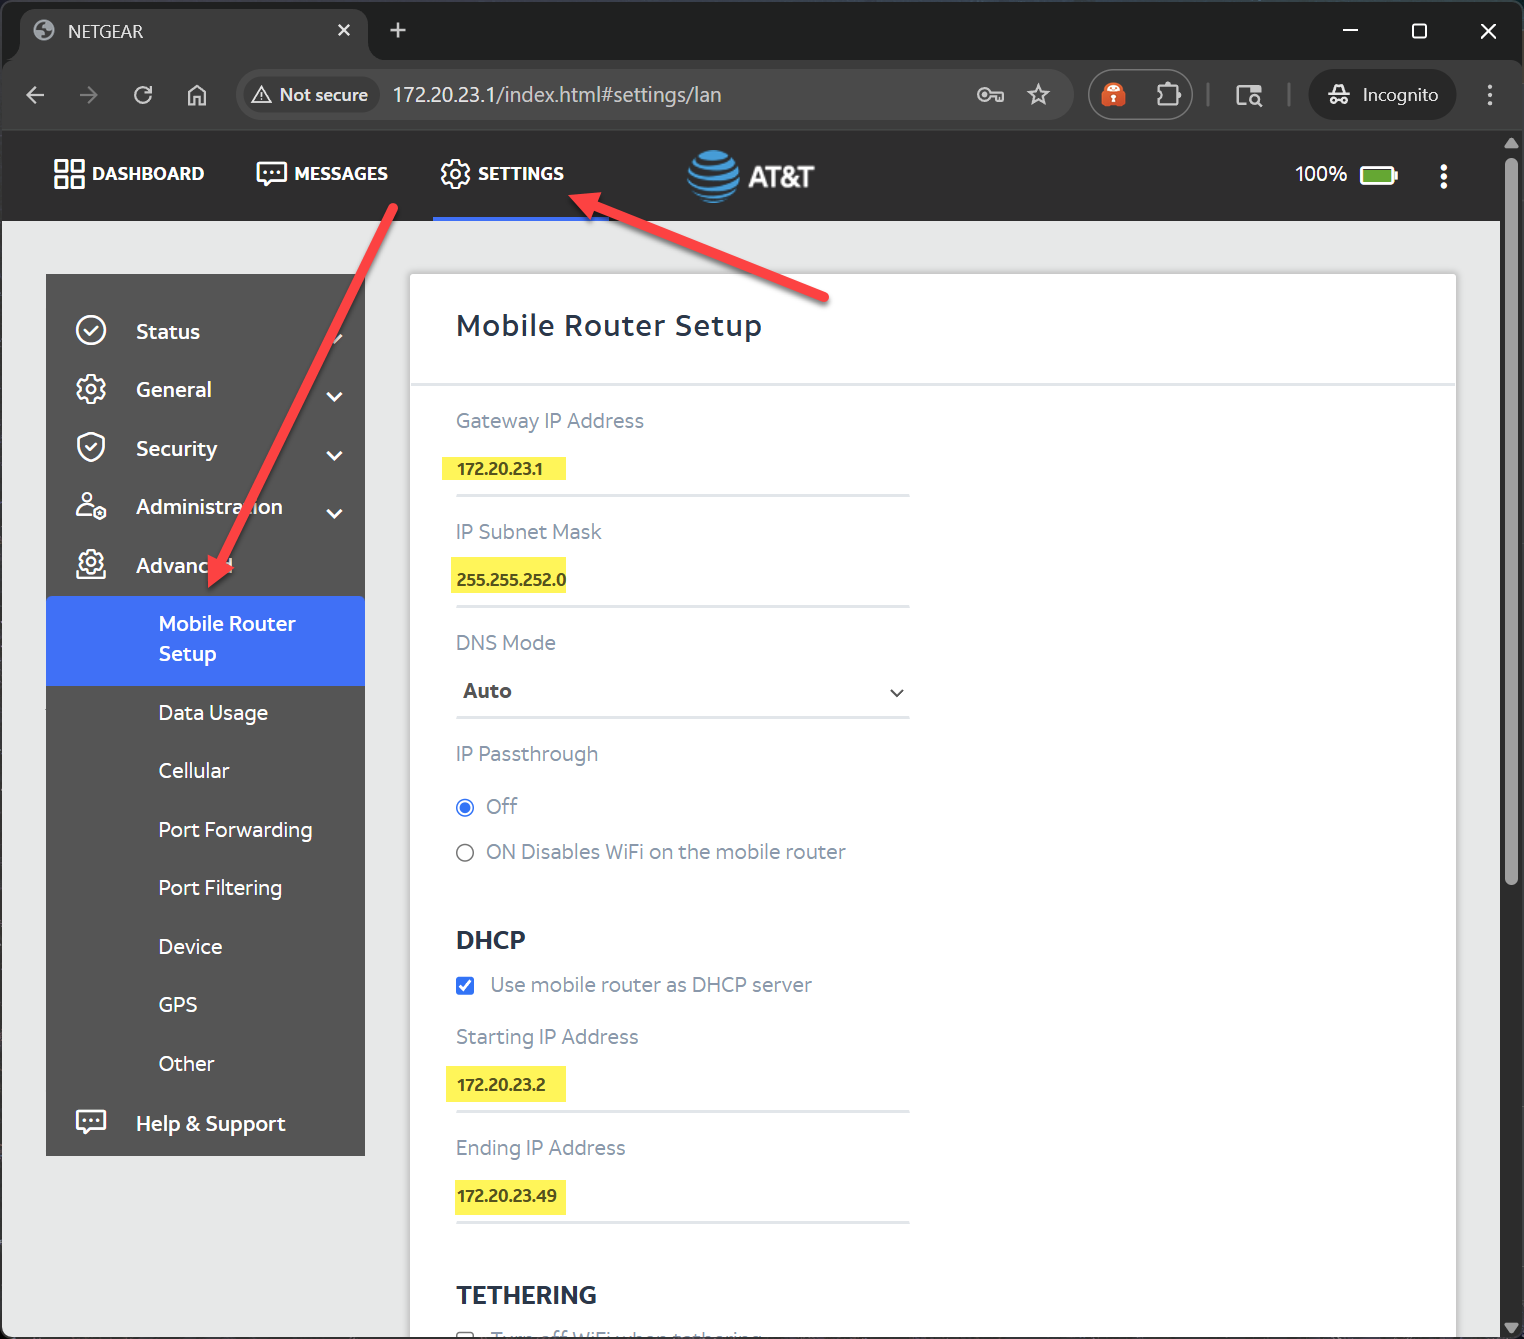The width and height of the screenshot is (1524, 1339).
Task: Open Port Forwarding settings
Action: 235,830
